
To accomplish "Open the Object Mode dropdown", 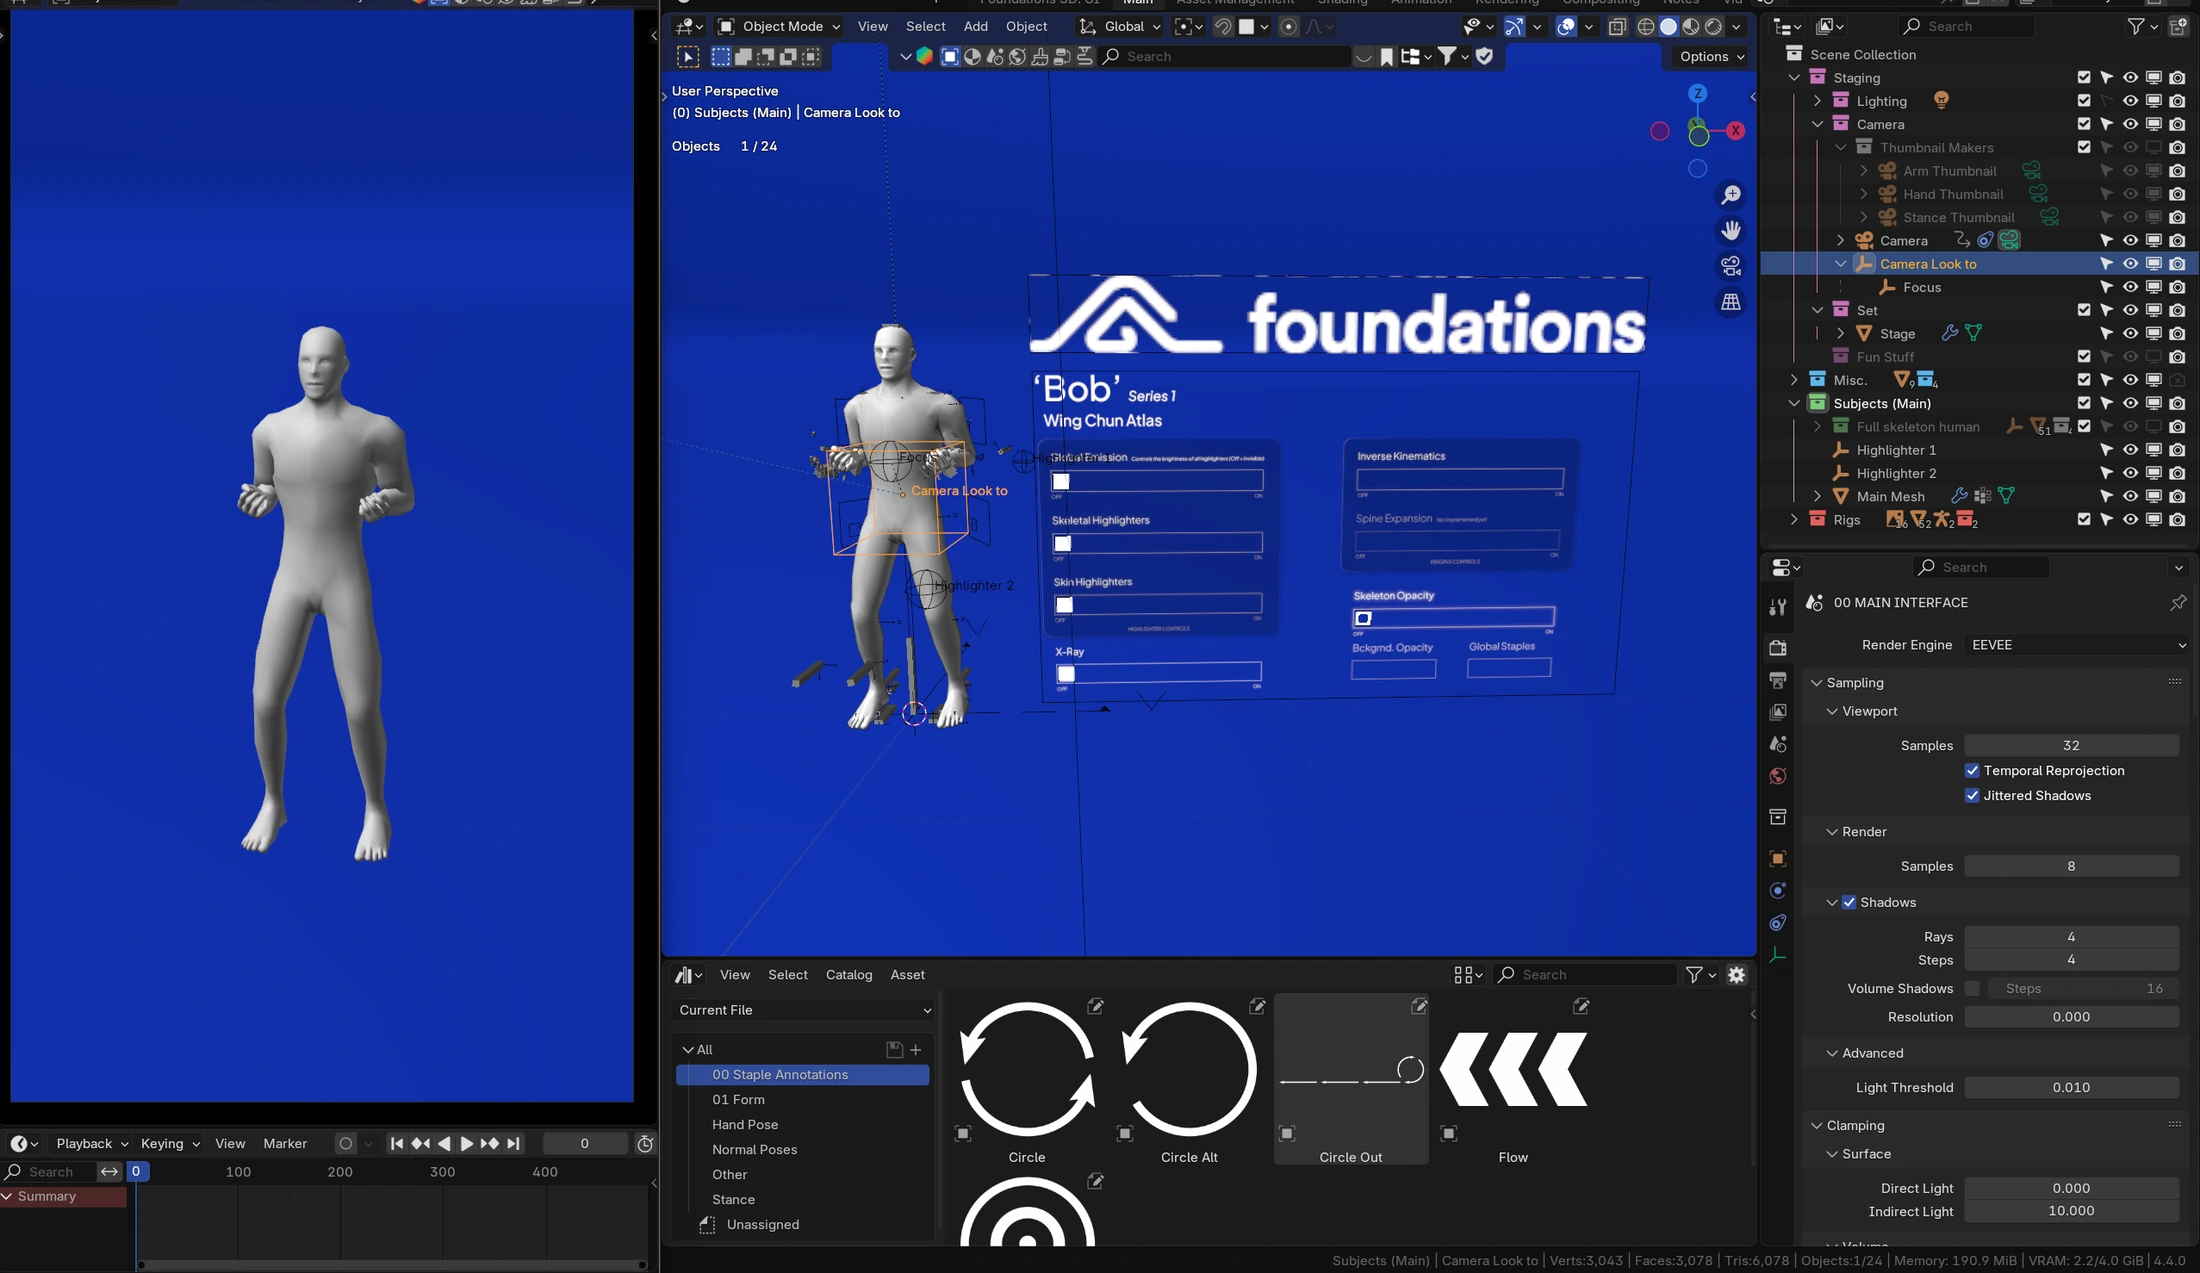I will click(780, 27).
